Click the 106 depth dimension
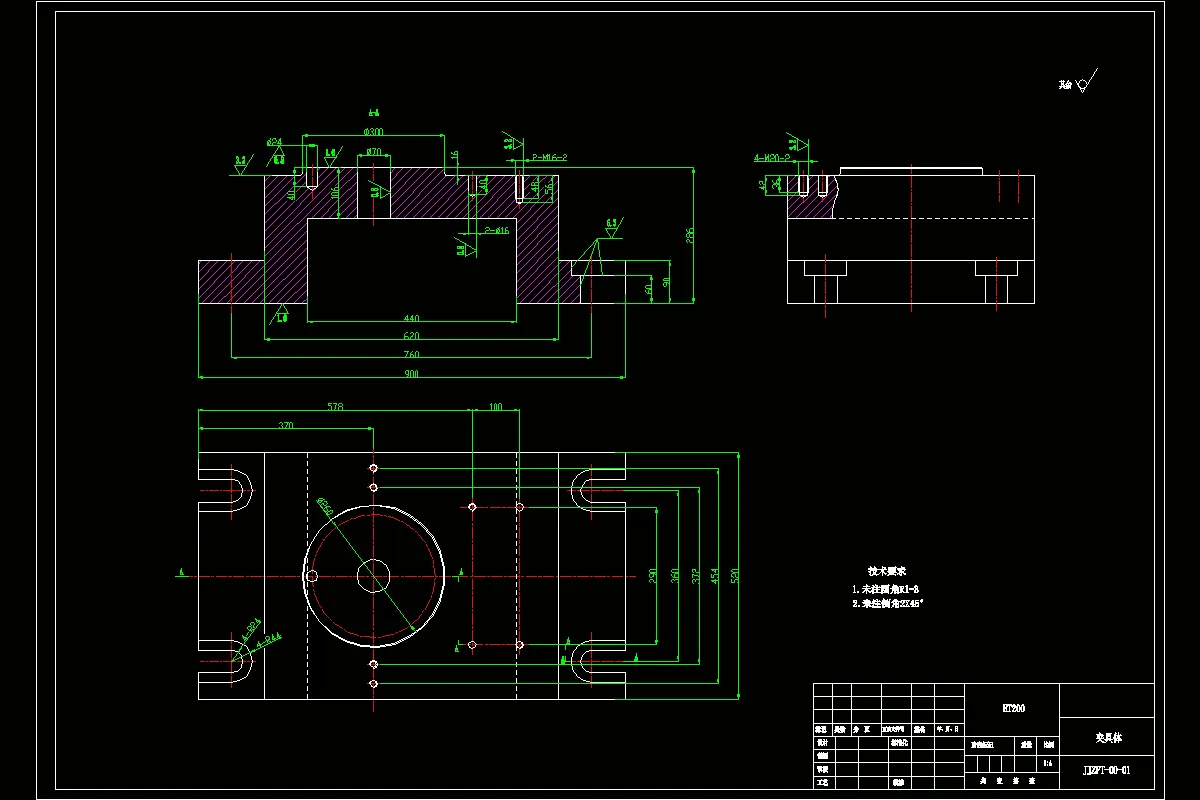 click(x=334, y=193)
